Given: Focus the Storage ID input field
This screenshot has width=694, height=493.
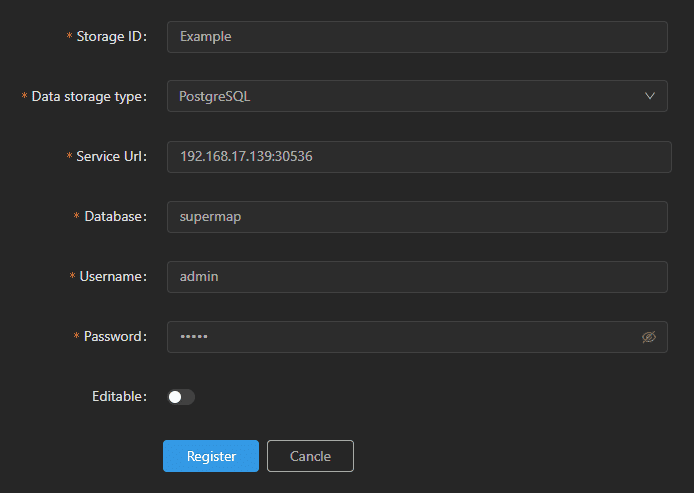Looking at the screenshot, I should pyautogui.click(x=417, y=36).
